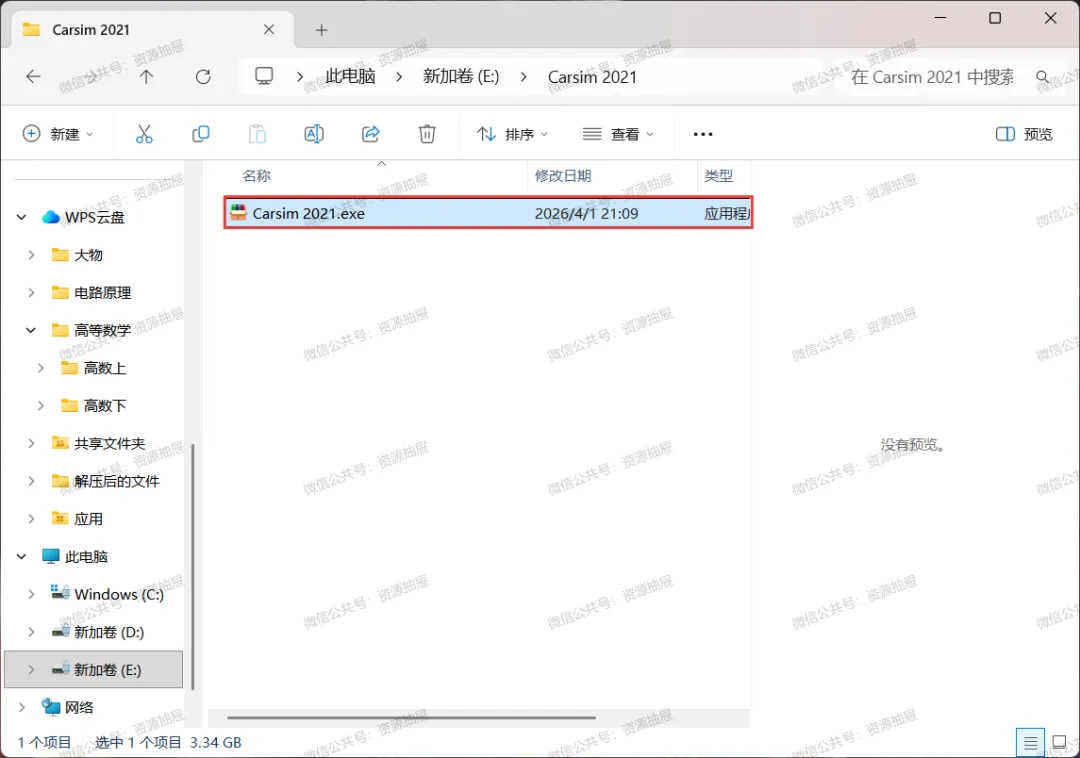Viewport: 1080px width, 758px height.
Task: Collapse the WPS云盘 tree node
Action: tap(21, 218)
